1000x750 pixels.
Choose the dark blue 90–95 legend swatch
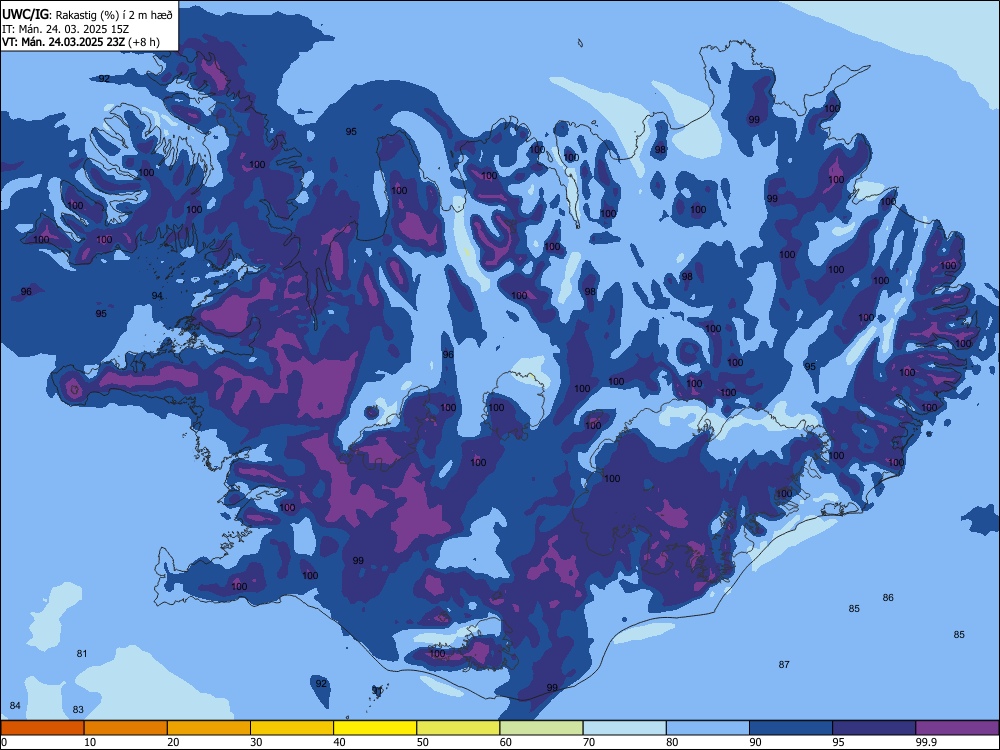pyautogui.click(x=791, y=728)
